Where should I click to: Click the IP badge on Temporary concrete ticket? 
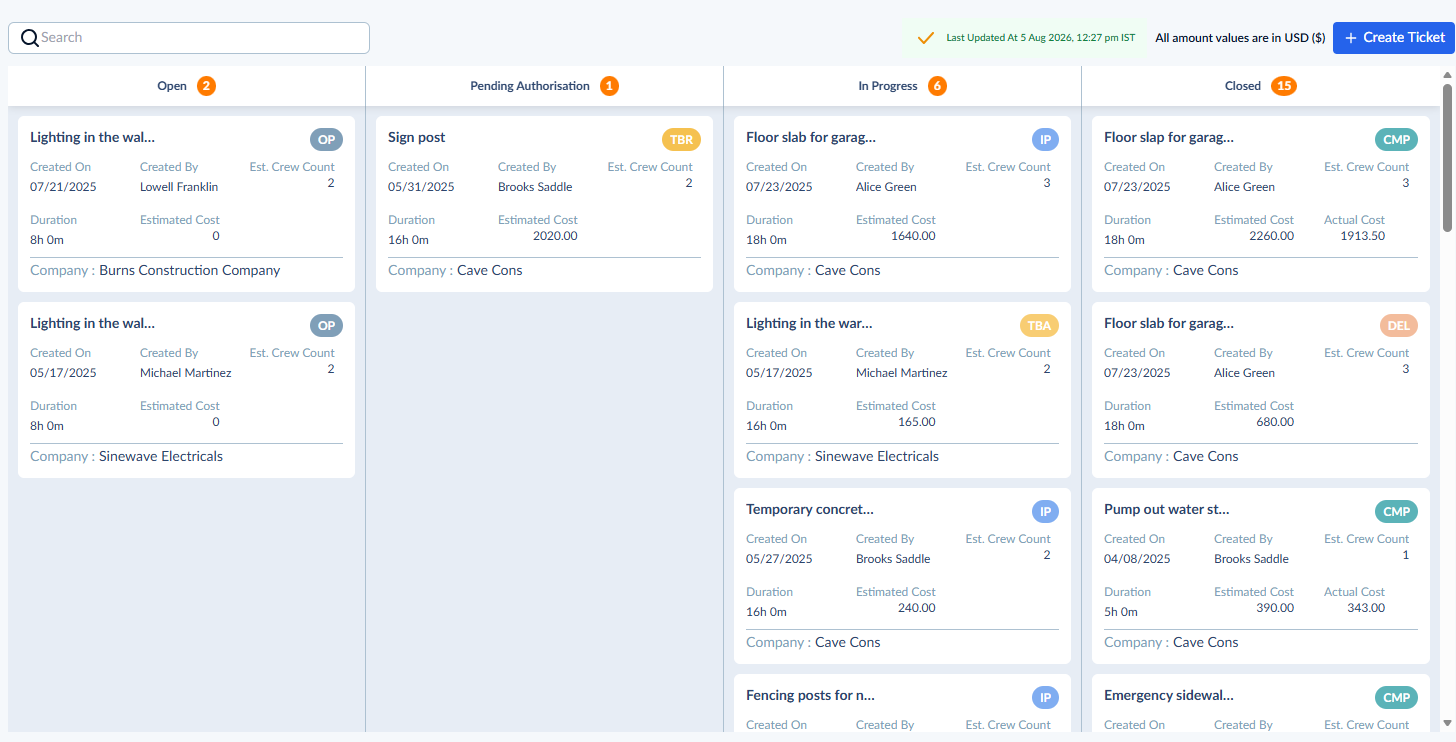coord(1045,512)
